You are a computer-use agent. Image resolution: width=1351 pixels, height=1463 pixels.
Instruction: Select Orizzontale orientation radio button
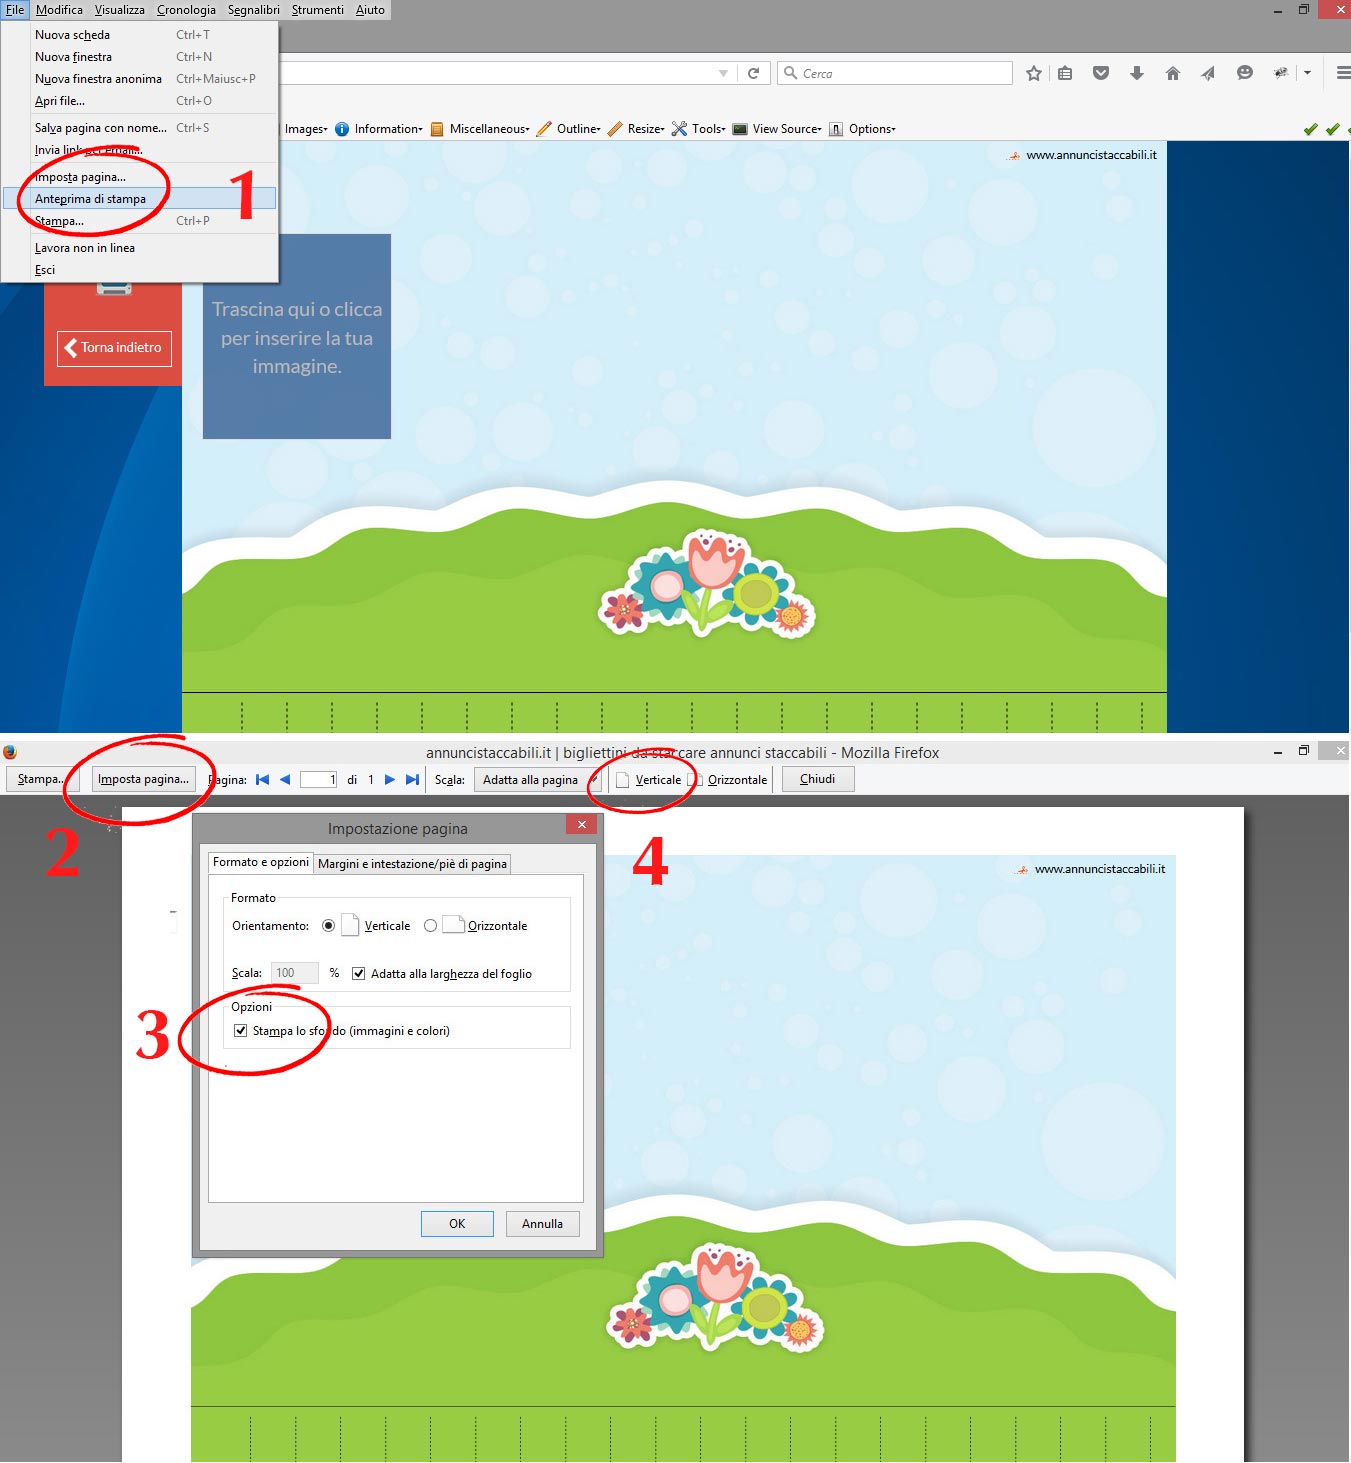(430, 926)
